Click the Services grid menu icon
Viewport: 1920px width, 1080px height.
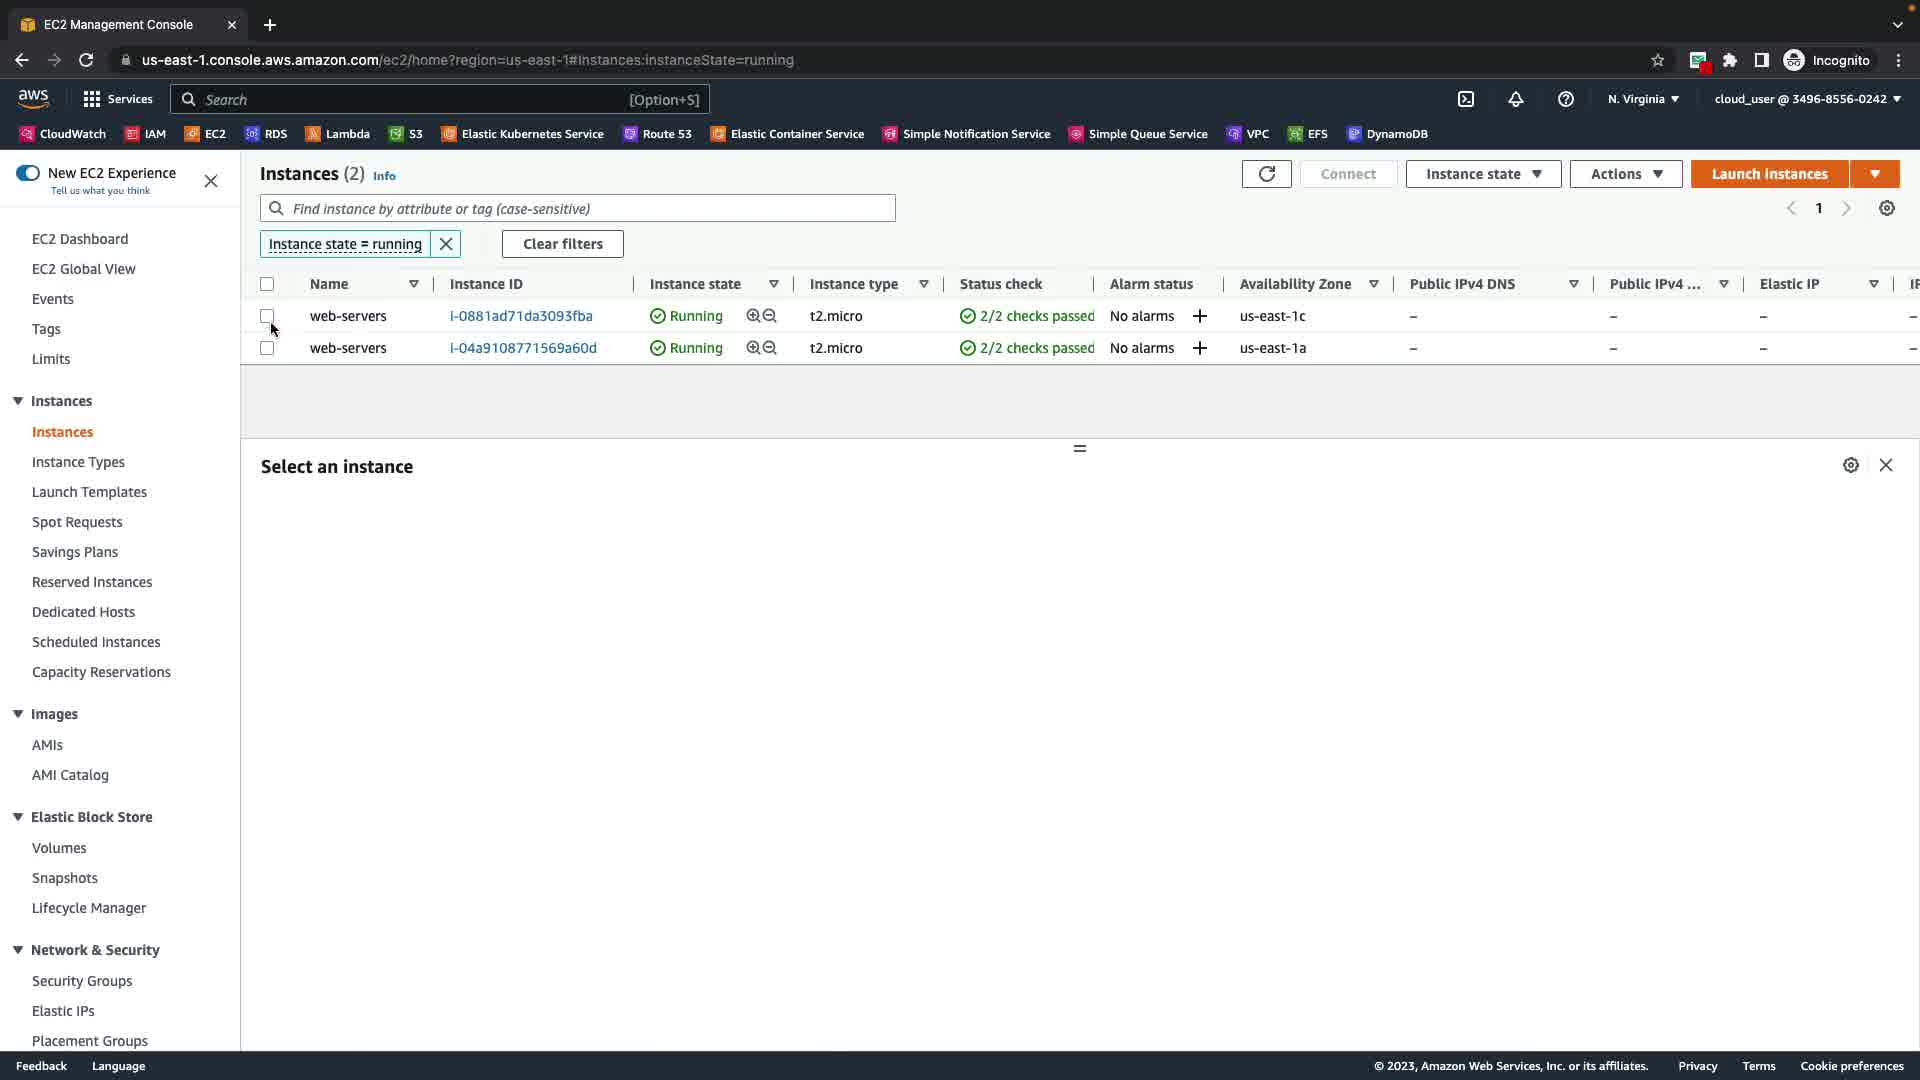[92, 99]
